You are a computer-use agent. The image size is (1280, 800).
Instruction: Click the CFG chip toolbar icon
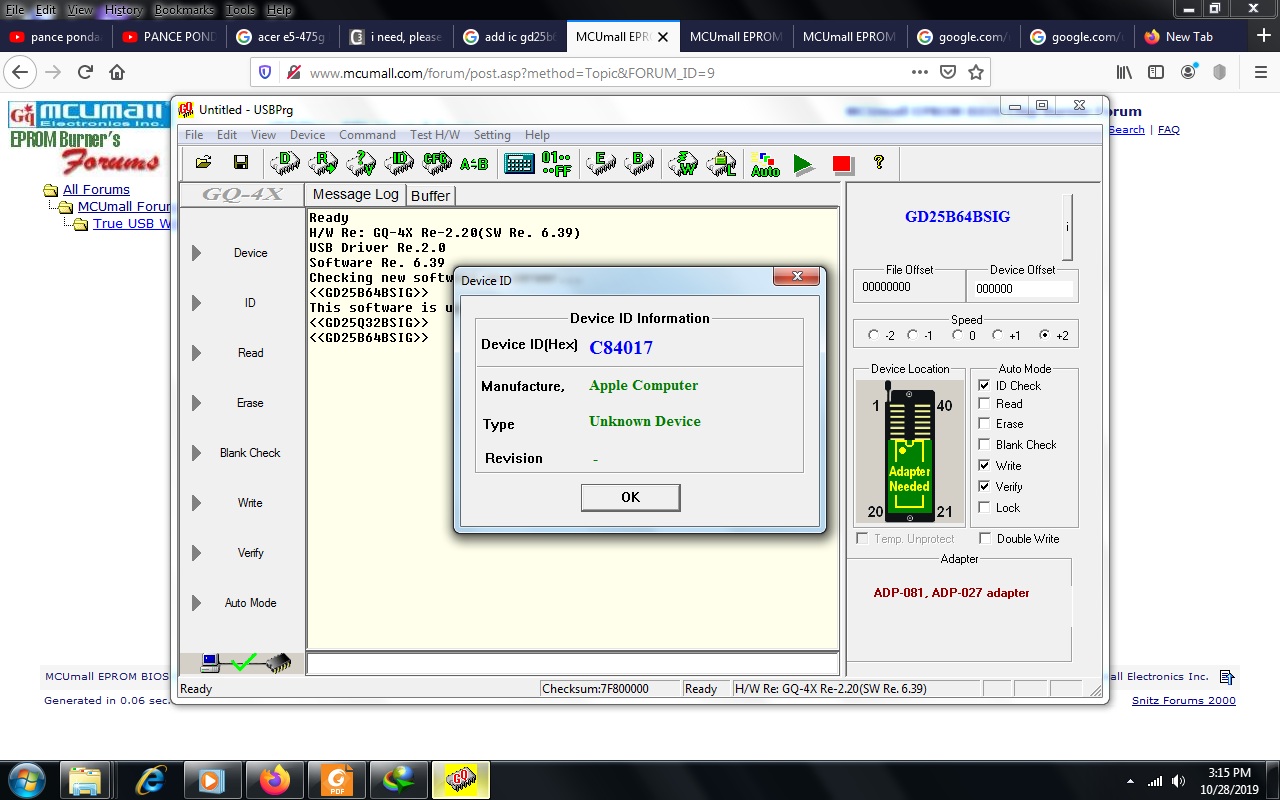436,163
